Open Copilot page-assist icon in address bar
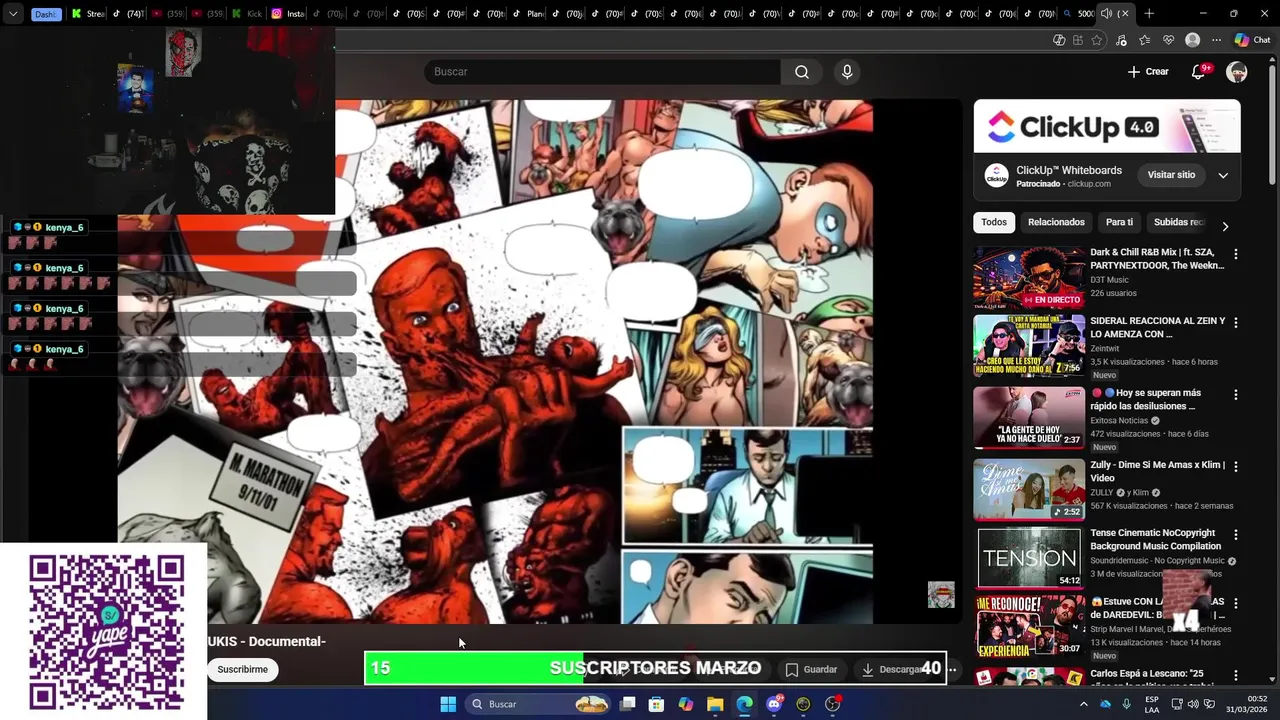1280x720 pixels. click(1059, 40)
